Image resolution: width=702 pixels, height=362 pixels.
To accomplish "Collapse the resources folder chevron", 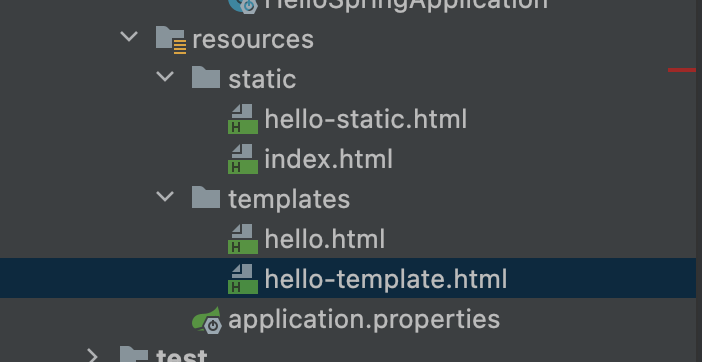I will point(129,37).
